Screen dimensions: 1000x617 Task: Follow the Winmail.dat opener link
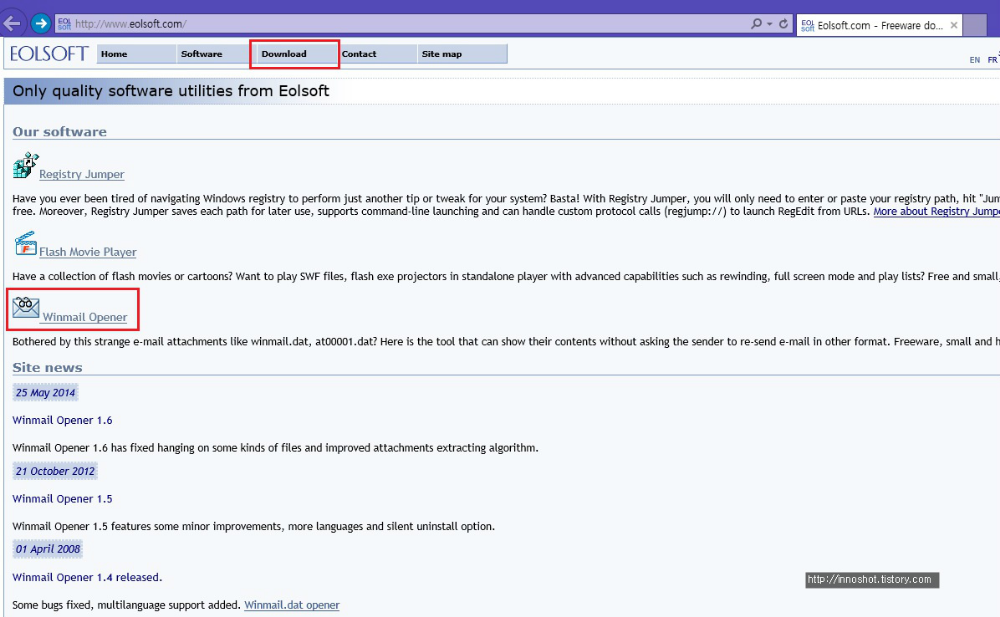tap(291, 605)
